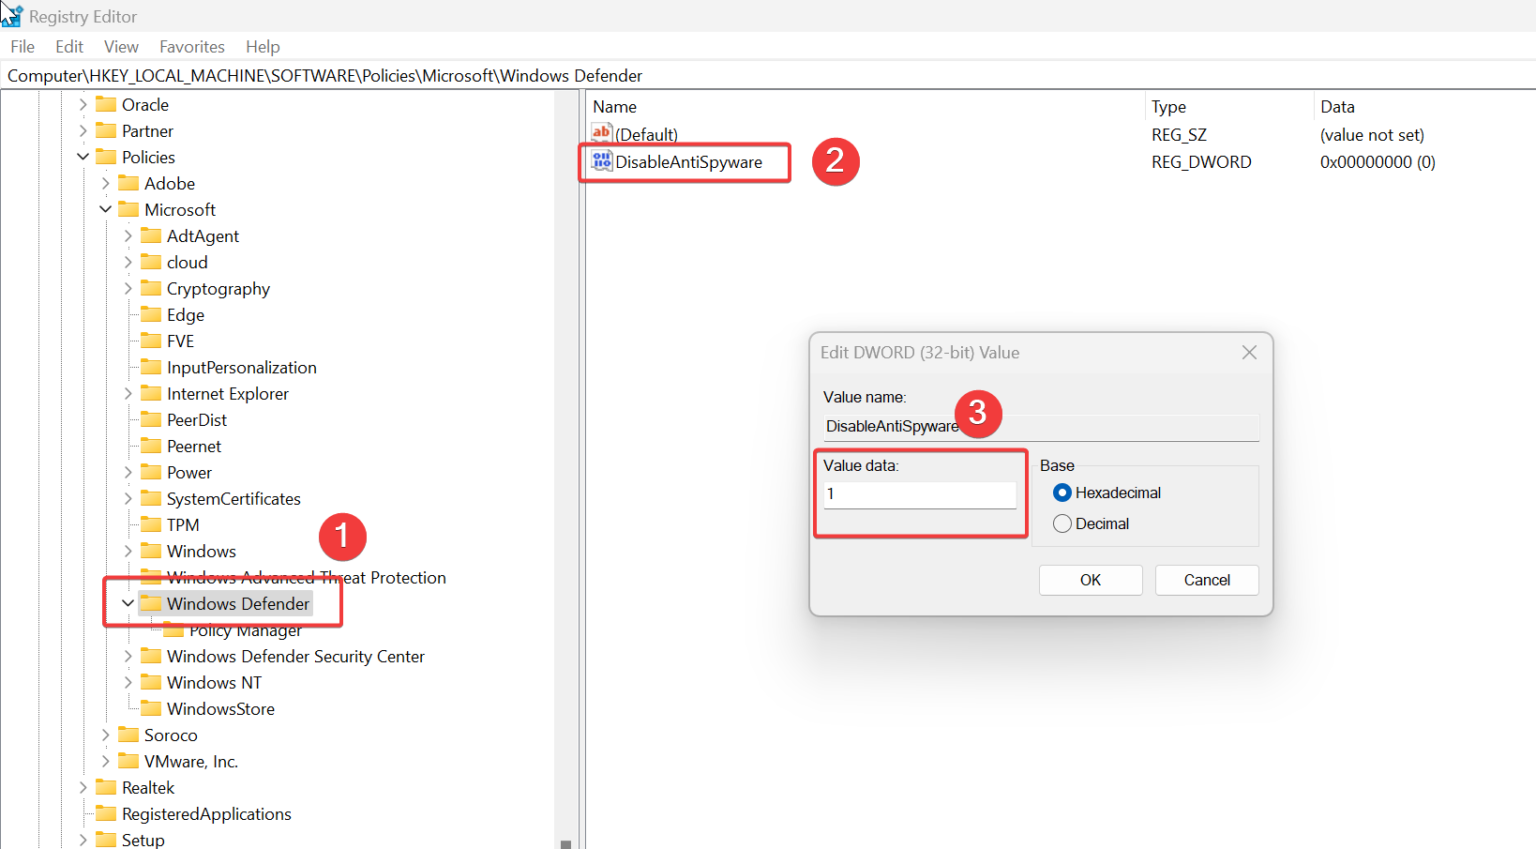Select the Windows Defender Security Center key
This screenshot has height=849, width=1536.
click(x=295, y=656)
